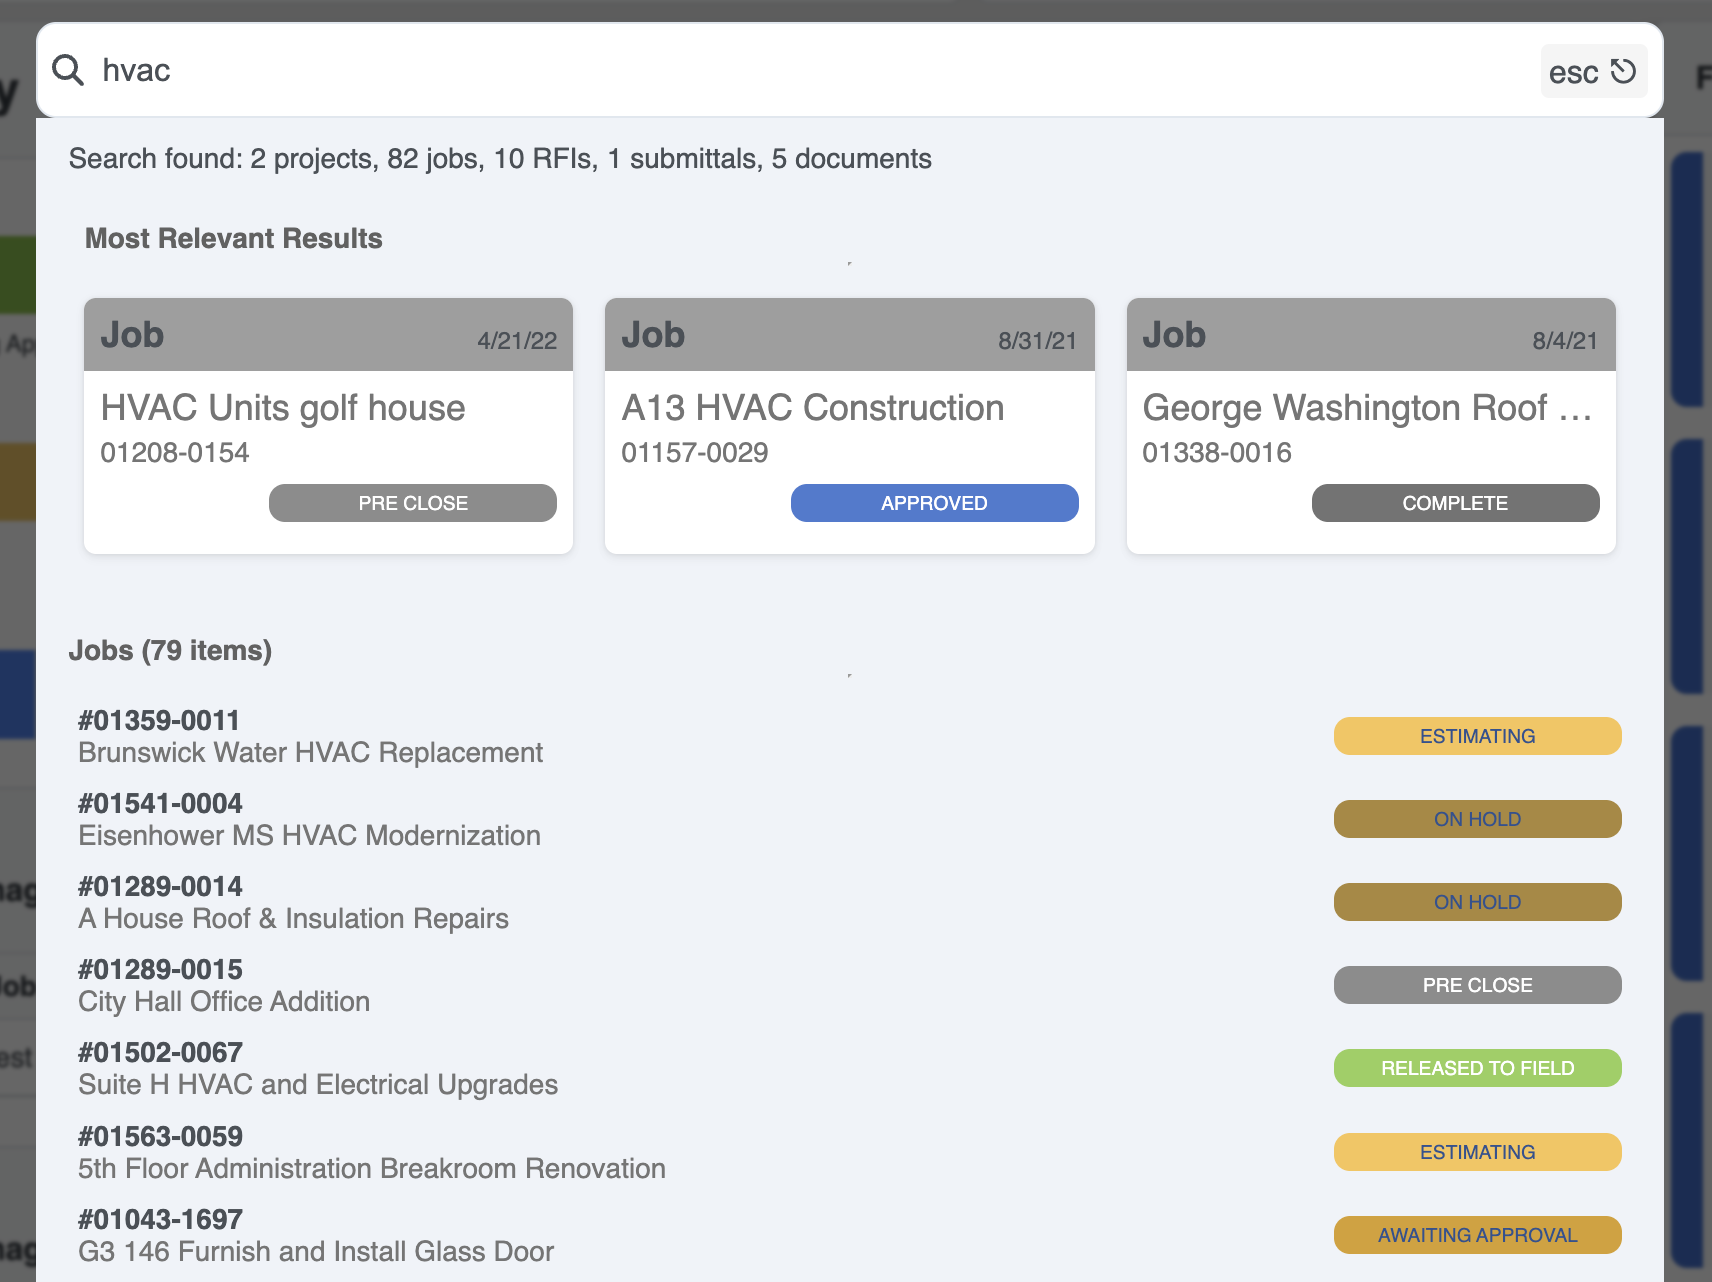Viewport: 1712px width, 1282px height.
Task: Click the PRE CLOSE badge on golf house card
Action: pyautogui.click(x=412, y=503)
